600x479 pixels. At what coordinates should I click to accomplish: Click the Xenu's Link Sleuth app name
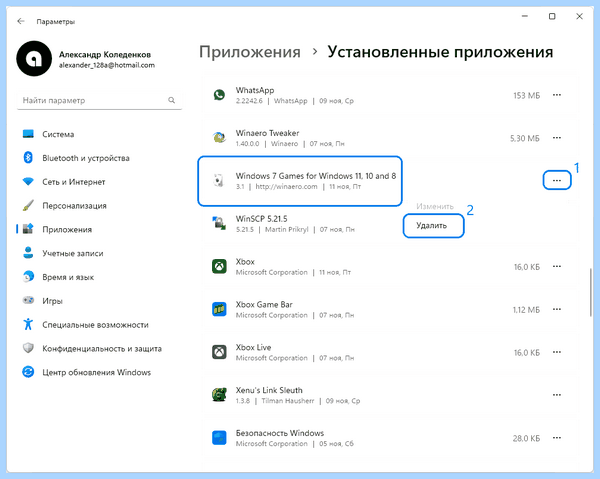click(x=269, y=390)
